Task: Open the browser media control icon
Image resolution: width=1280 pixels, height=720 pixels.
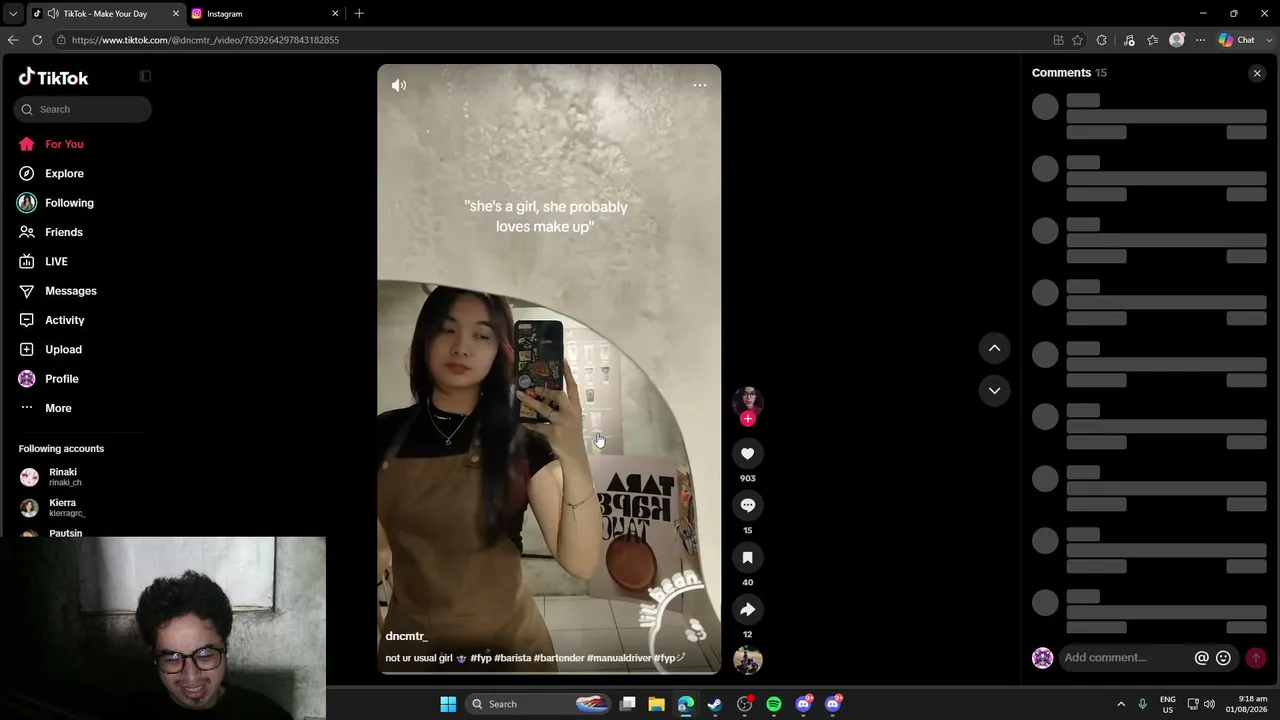Action: click(x=1129, y=40)
